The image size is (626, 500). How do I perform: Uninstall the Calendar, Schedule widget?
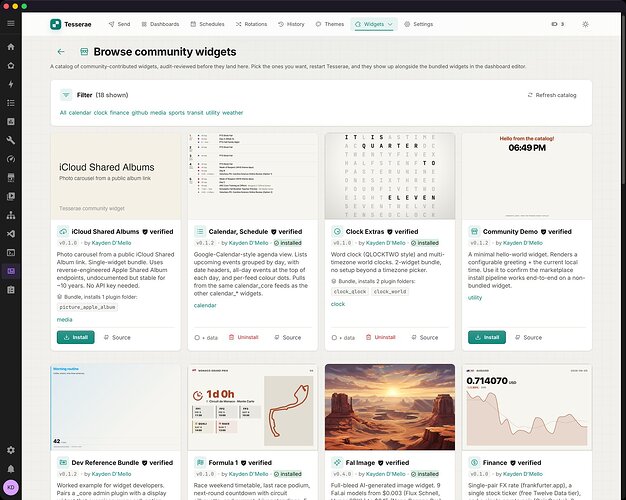[x=244, y=337]
